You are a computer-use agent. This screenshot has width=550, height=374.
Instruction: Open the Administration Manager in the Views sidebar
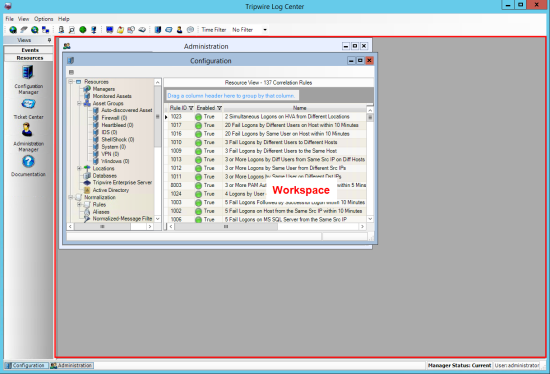pyautogui.click(x=28, y=138)
